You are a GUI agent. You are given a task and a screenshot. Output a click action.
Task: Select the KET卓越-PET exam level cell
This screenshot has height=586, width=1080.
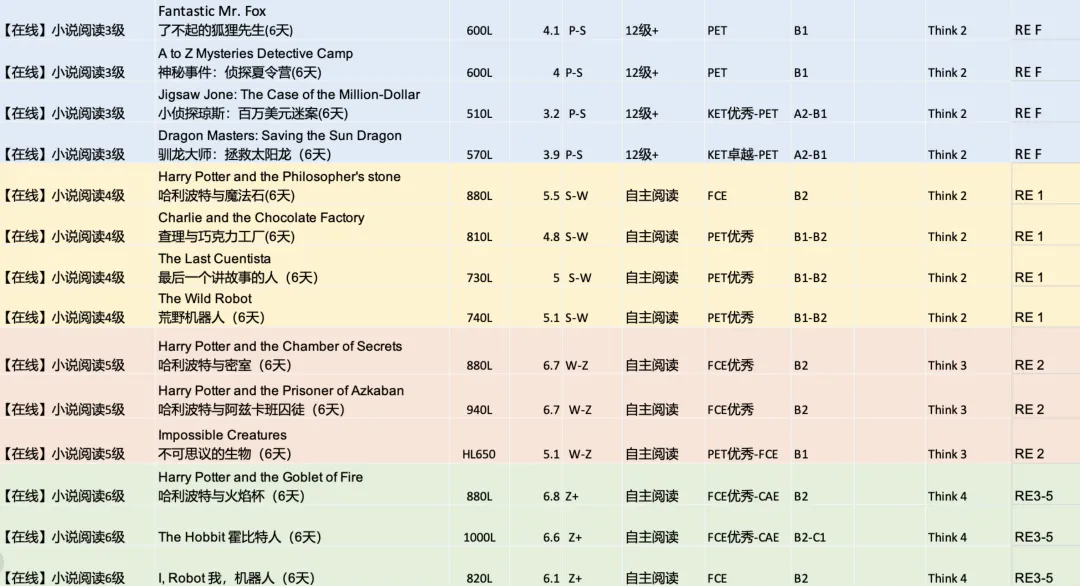[x=742, y=155]
